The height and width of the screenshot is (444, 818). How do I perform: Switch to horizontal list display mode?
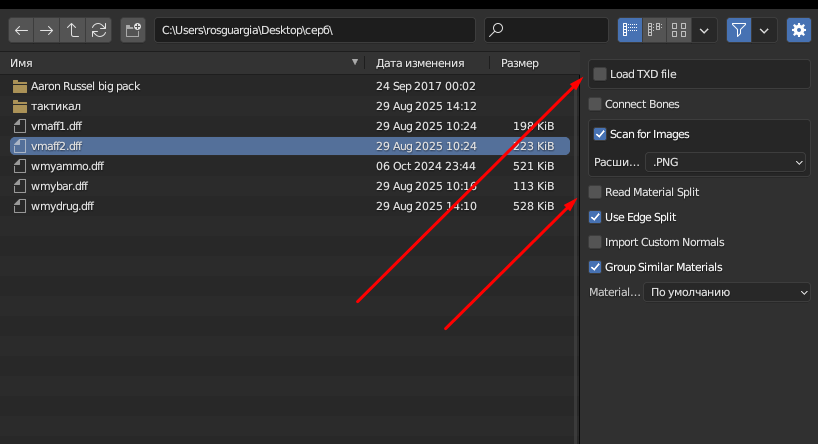[x=655, y=30]
